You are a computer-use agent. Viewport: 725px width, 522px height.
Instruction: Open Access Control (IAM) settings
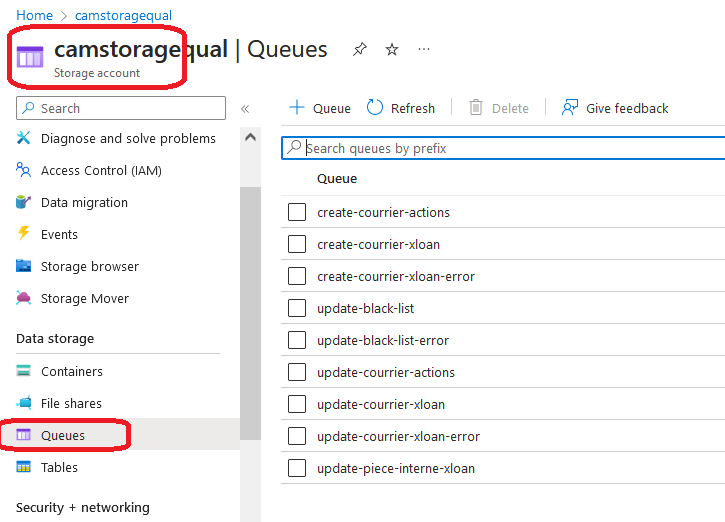[100, 171]
